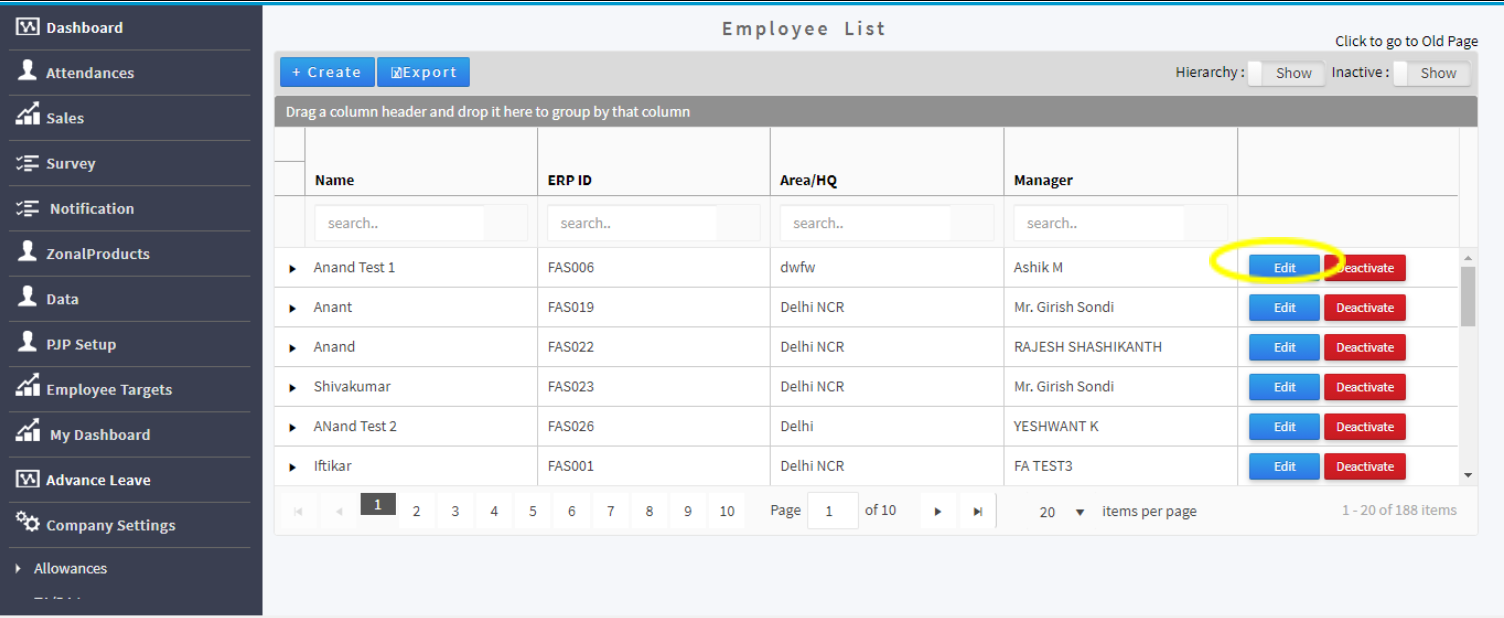Click the table scrollbar down arrow
This screenshot has height=618, width=1504.
pos(1468,476)
